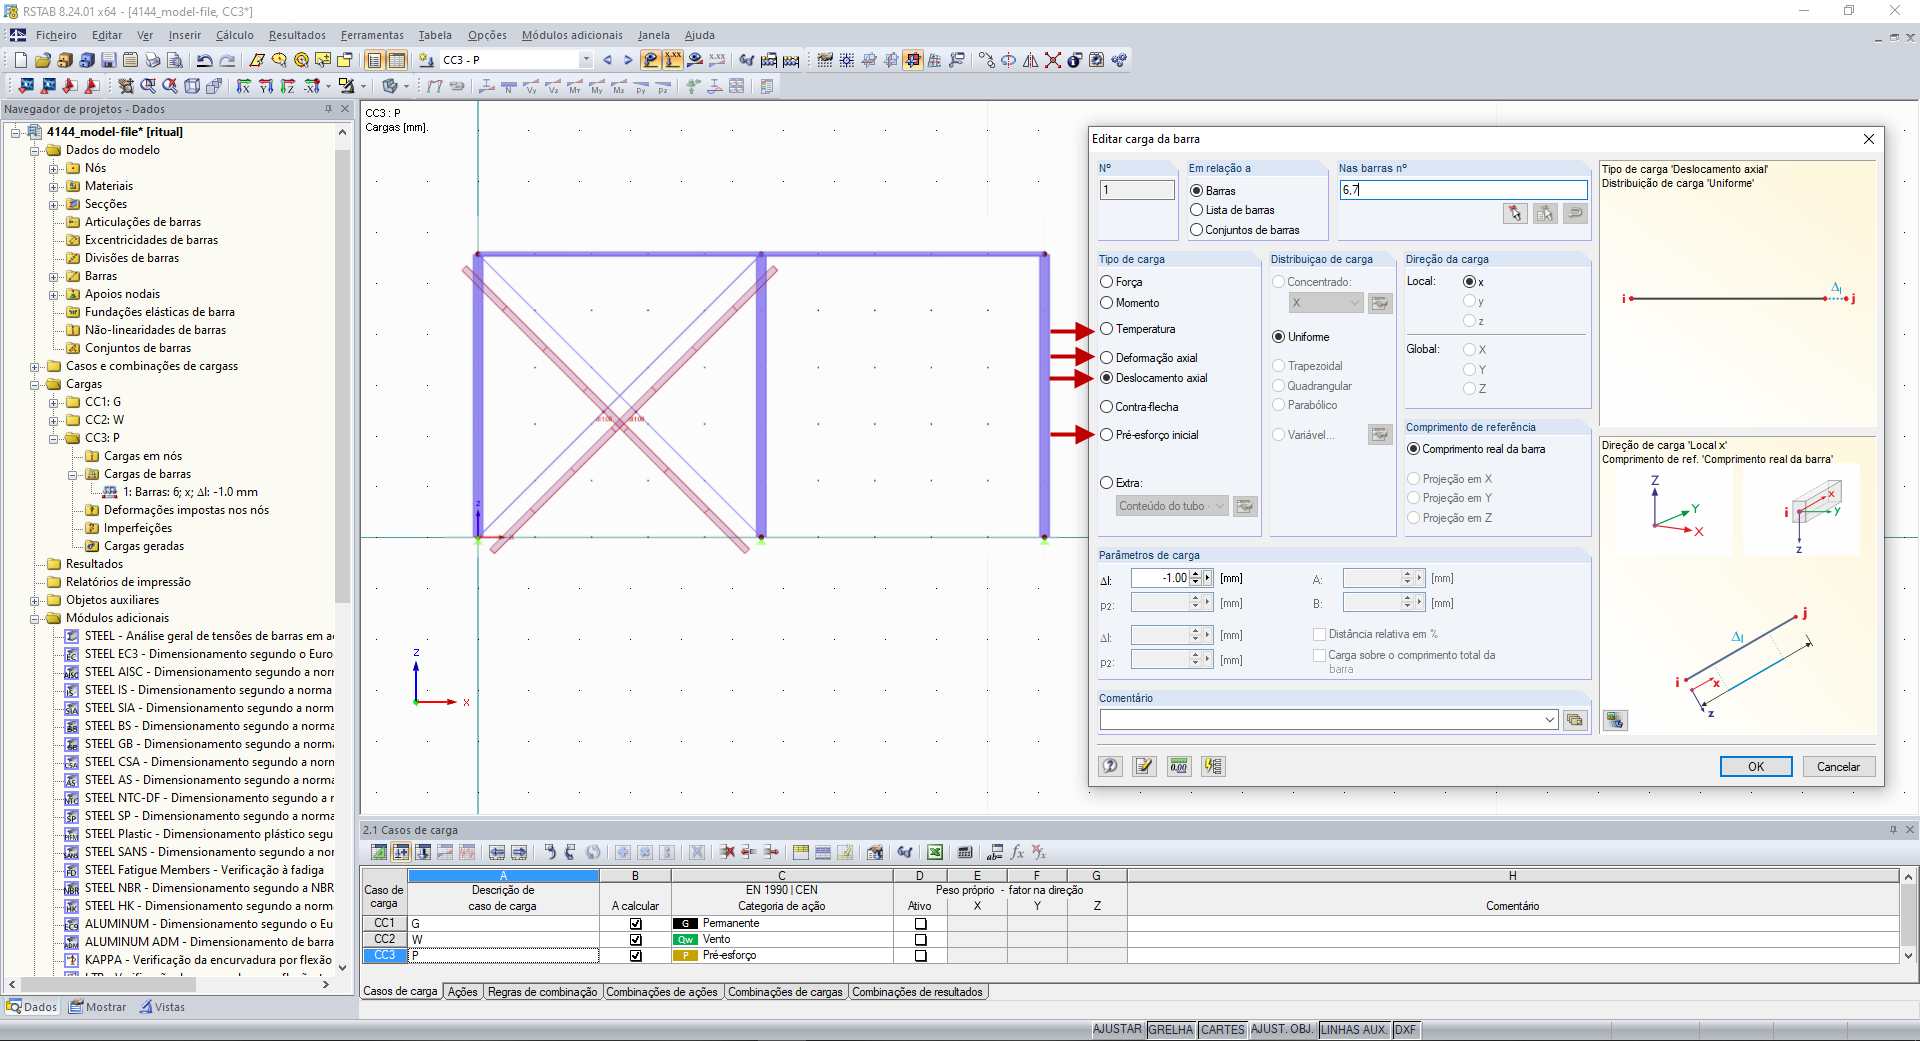Expand the CC2: W tree node
This screenshot has height=1041, width=1920.
(x=54, y=420)
